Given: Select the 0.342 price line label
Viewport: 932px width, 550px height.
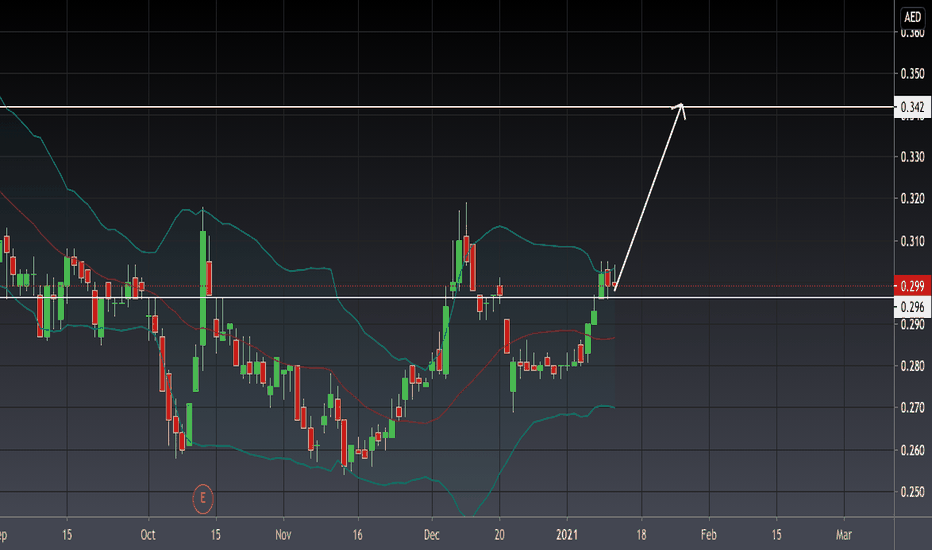Looking at the screenshot, I should point(912,107).
